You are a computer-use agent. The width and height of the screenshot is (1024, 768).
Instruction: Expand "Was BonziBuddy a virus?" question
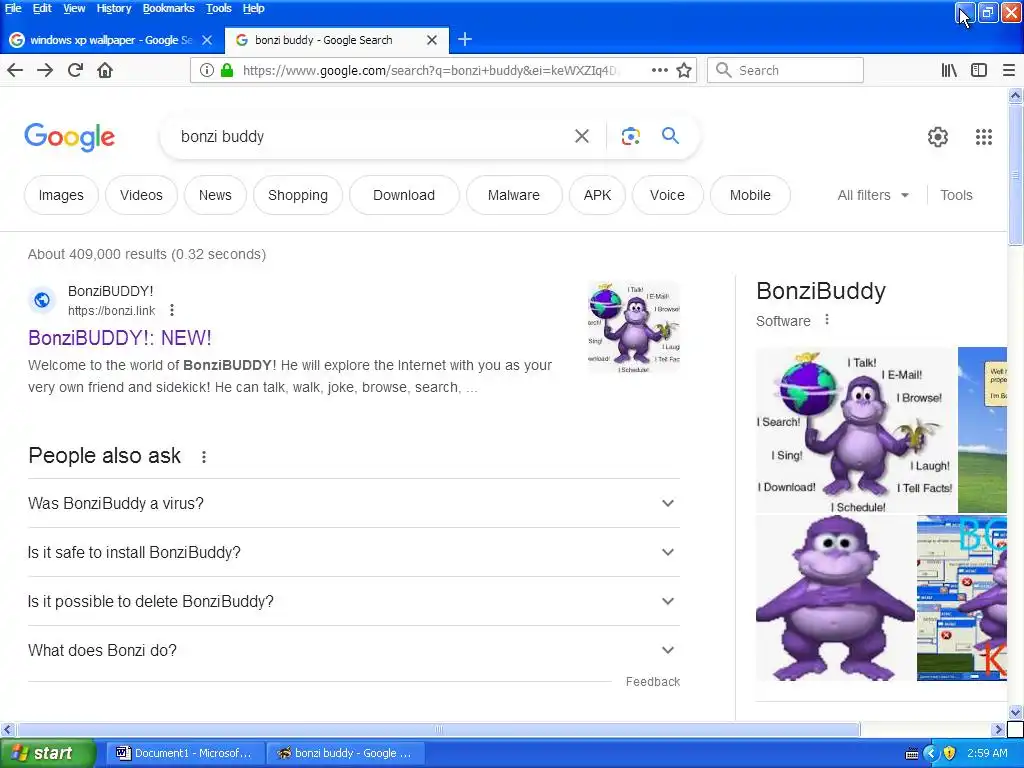coord(353,503)
